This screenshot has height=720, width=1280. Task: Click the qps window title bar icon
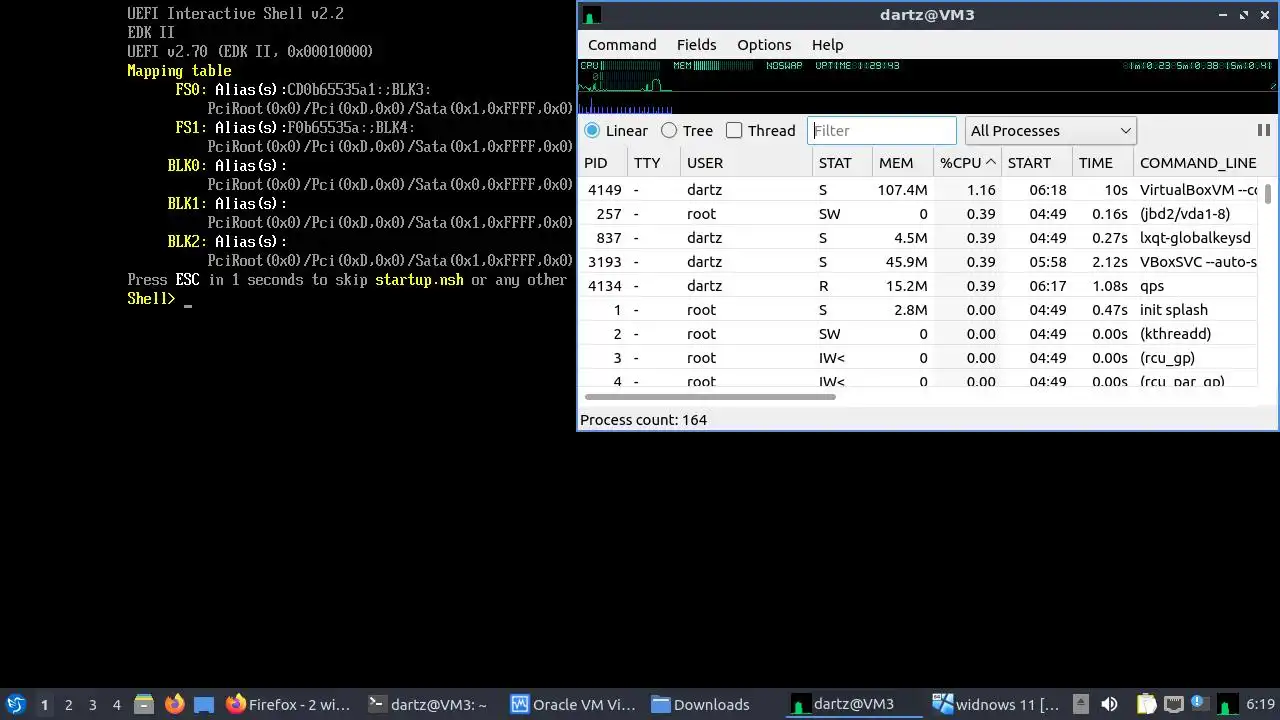(x=591, y=15)
